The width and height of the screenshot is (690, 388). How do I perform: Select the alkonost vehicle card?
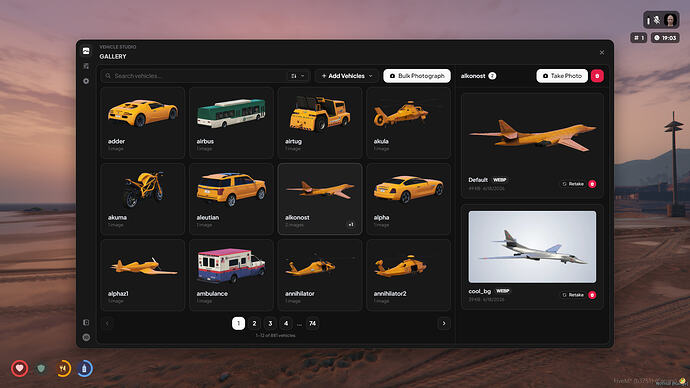coord(320,199)
